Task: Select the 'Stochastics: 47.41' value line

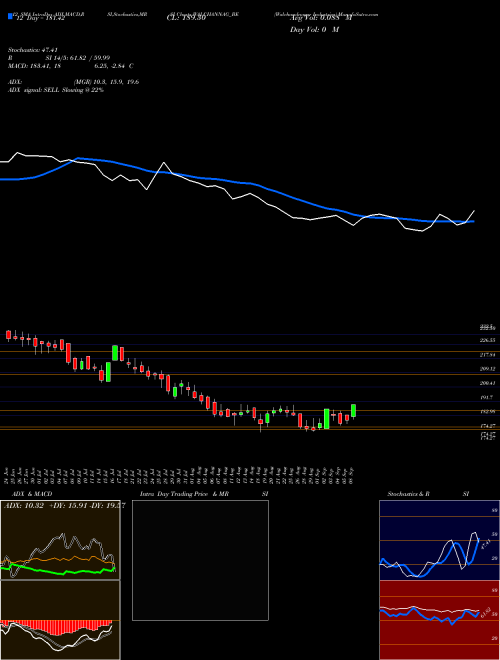Action: [x=32, y=50]
